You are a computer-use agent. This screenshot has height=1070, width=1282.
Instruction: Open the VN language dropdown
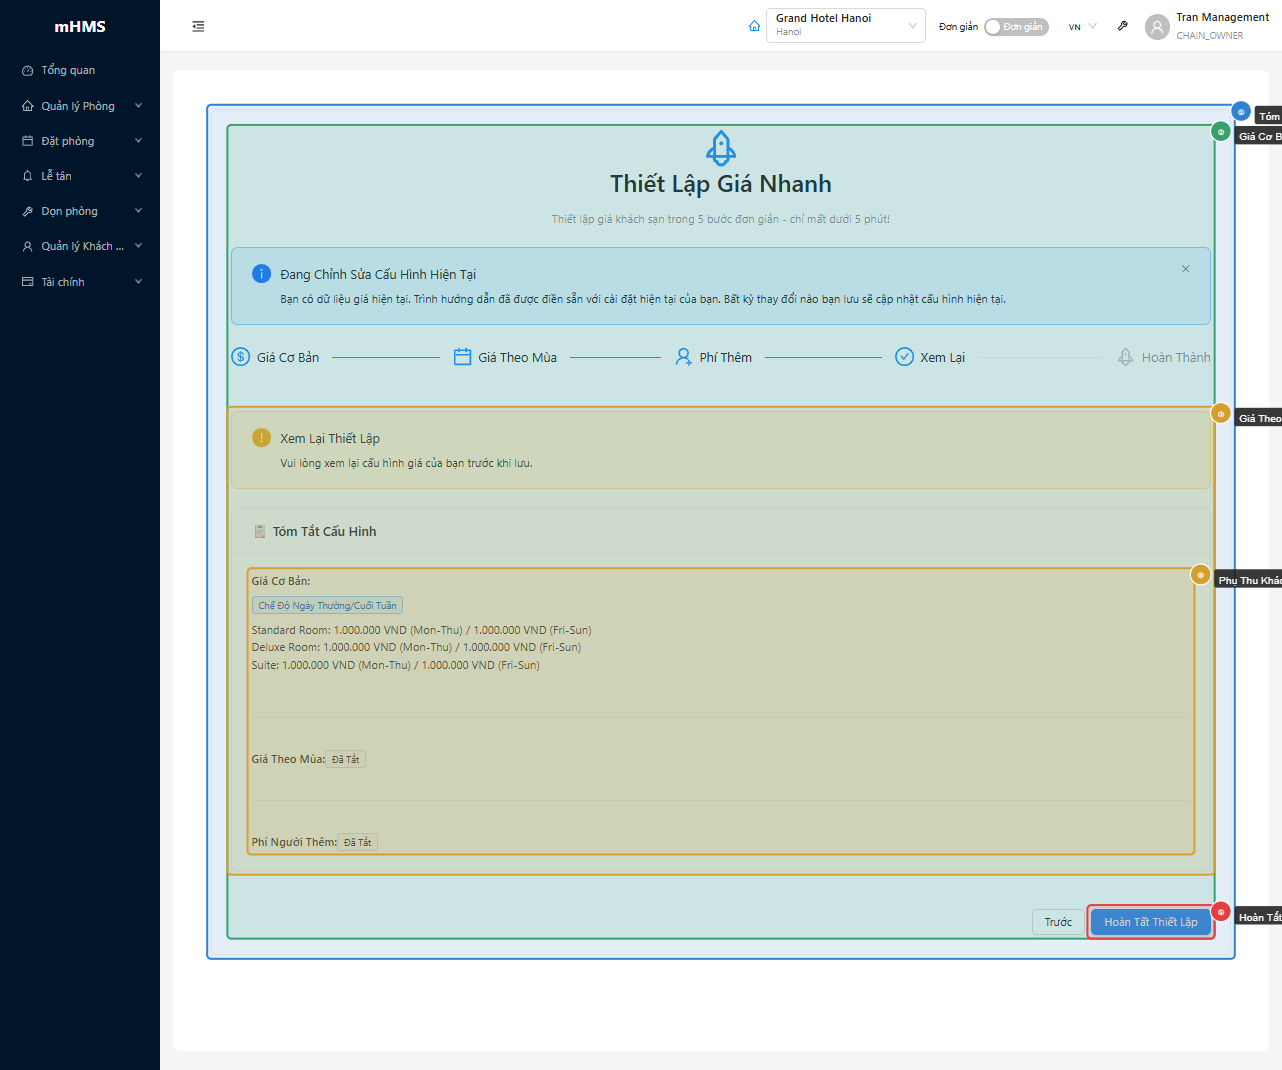(1082, 27)
